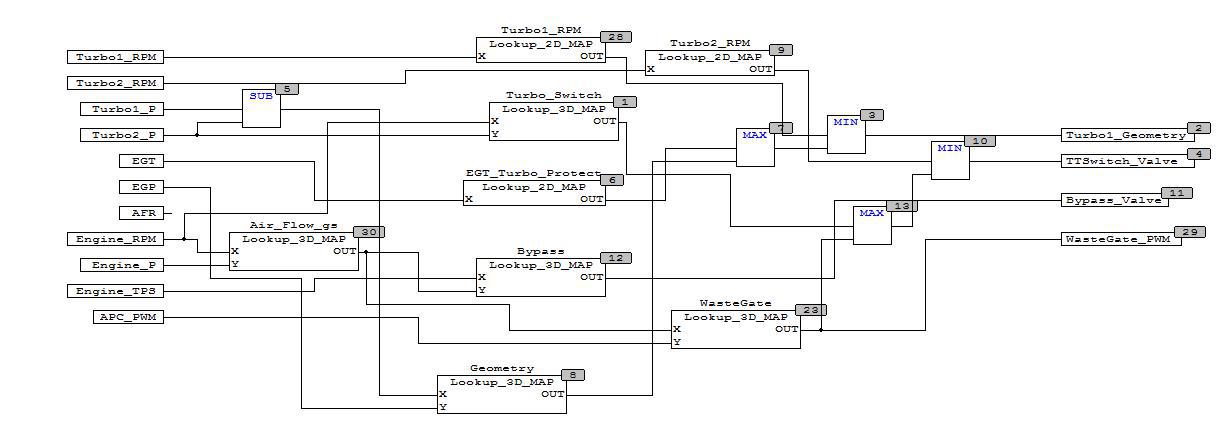
Task: Select the MAX block numbered 13
Action: coord(872,225)
